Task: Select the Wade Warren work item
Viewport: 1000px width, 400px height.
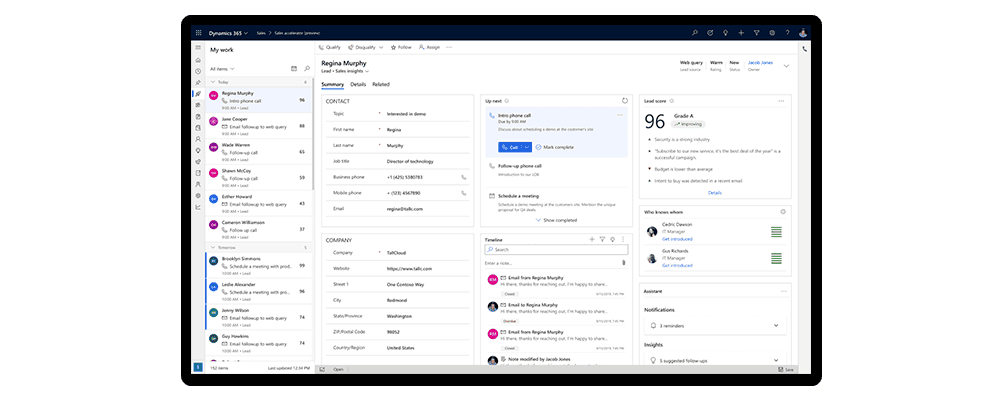Action: (258, 152)
